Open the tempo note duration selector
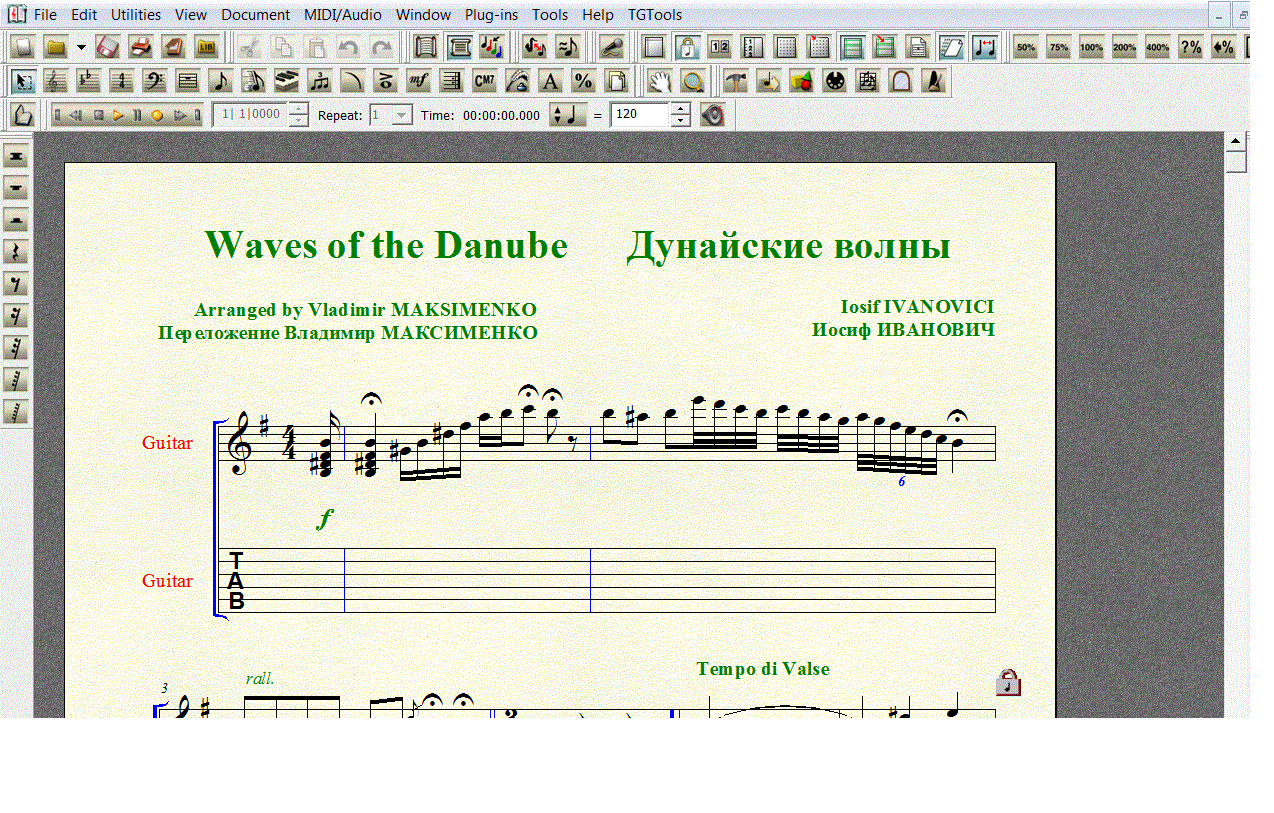The image size is (1274, 813). click(568, 115)
